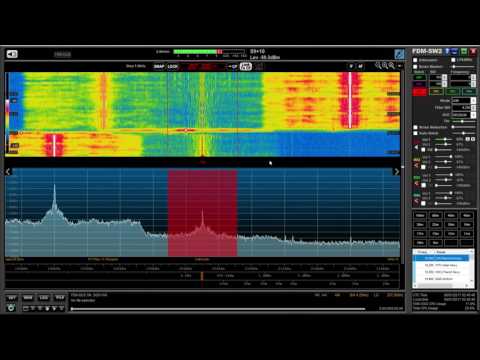Image resolution: width=480 pixels, height=360 pixels.
Task: Pan the spectrum with the left arrow
Action: pos(8,172)
